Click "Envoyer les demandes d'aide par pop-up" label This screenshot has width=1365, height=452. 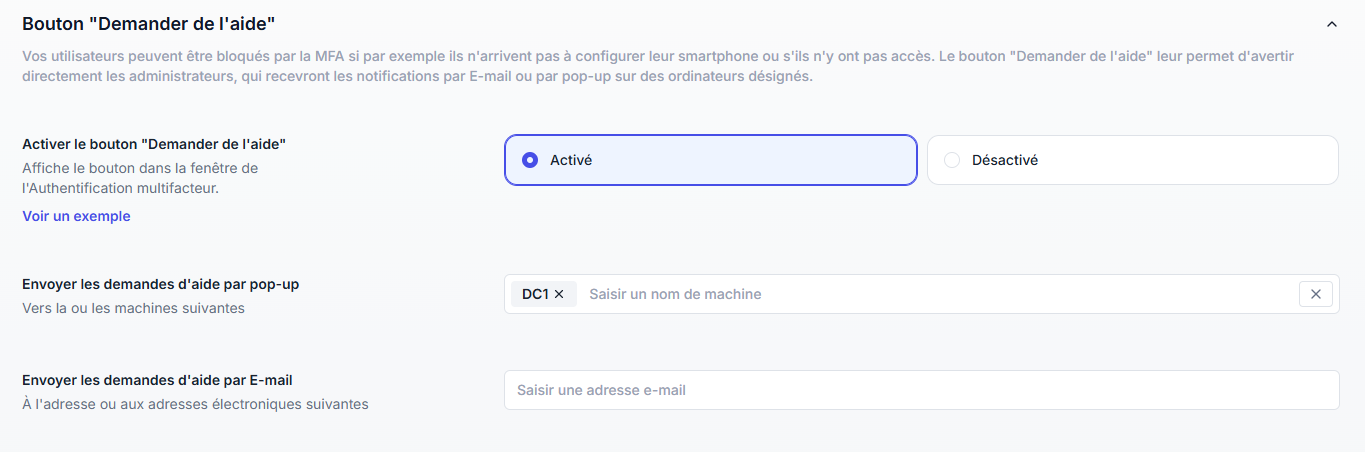click(x=160, y=284)
